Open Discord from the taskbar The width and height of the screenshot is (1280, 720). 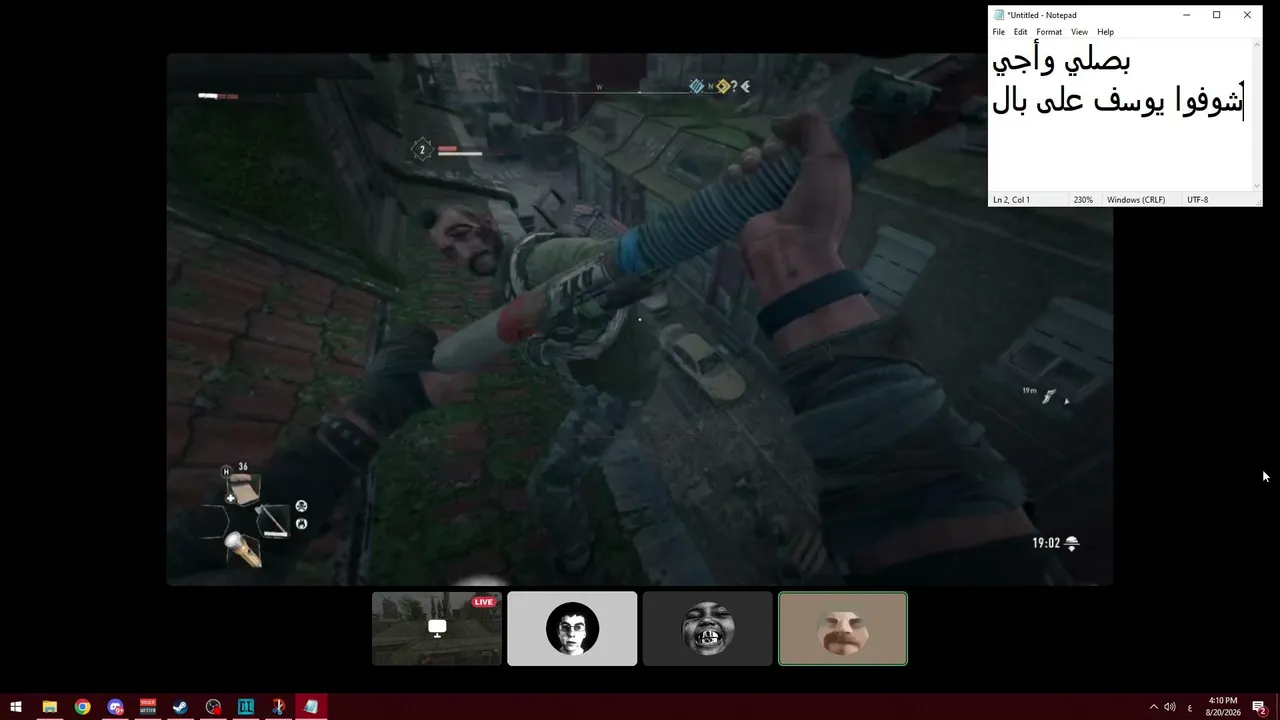[115, 707]
